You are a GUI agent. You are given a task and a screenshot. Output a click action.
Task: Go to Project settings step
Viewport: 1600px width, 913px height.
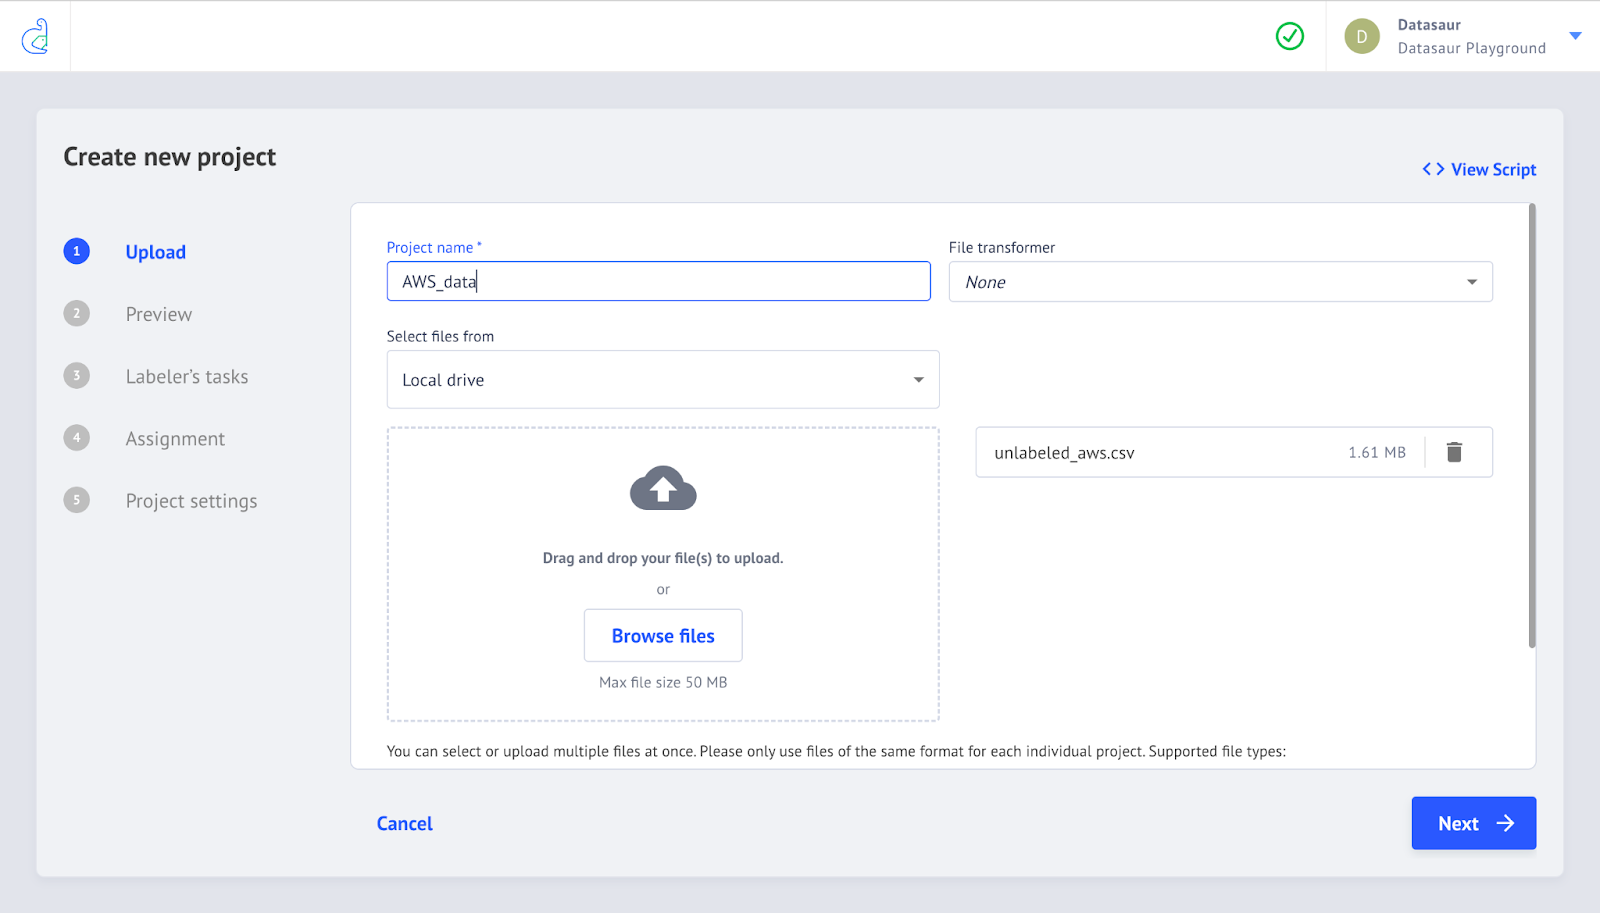click(x=191, y=500)
